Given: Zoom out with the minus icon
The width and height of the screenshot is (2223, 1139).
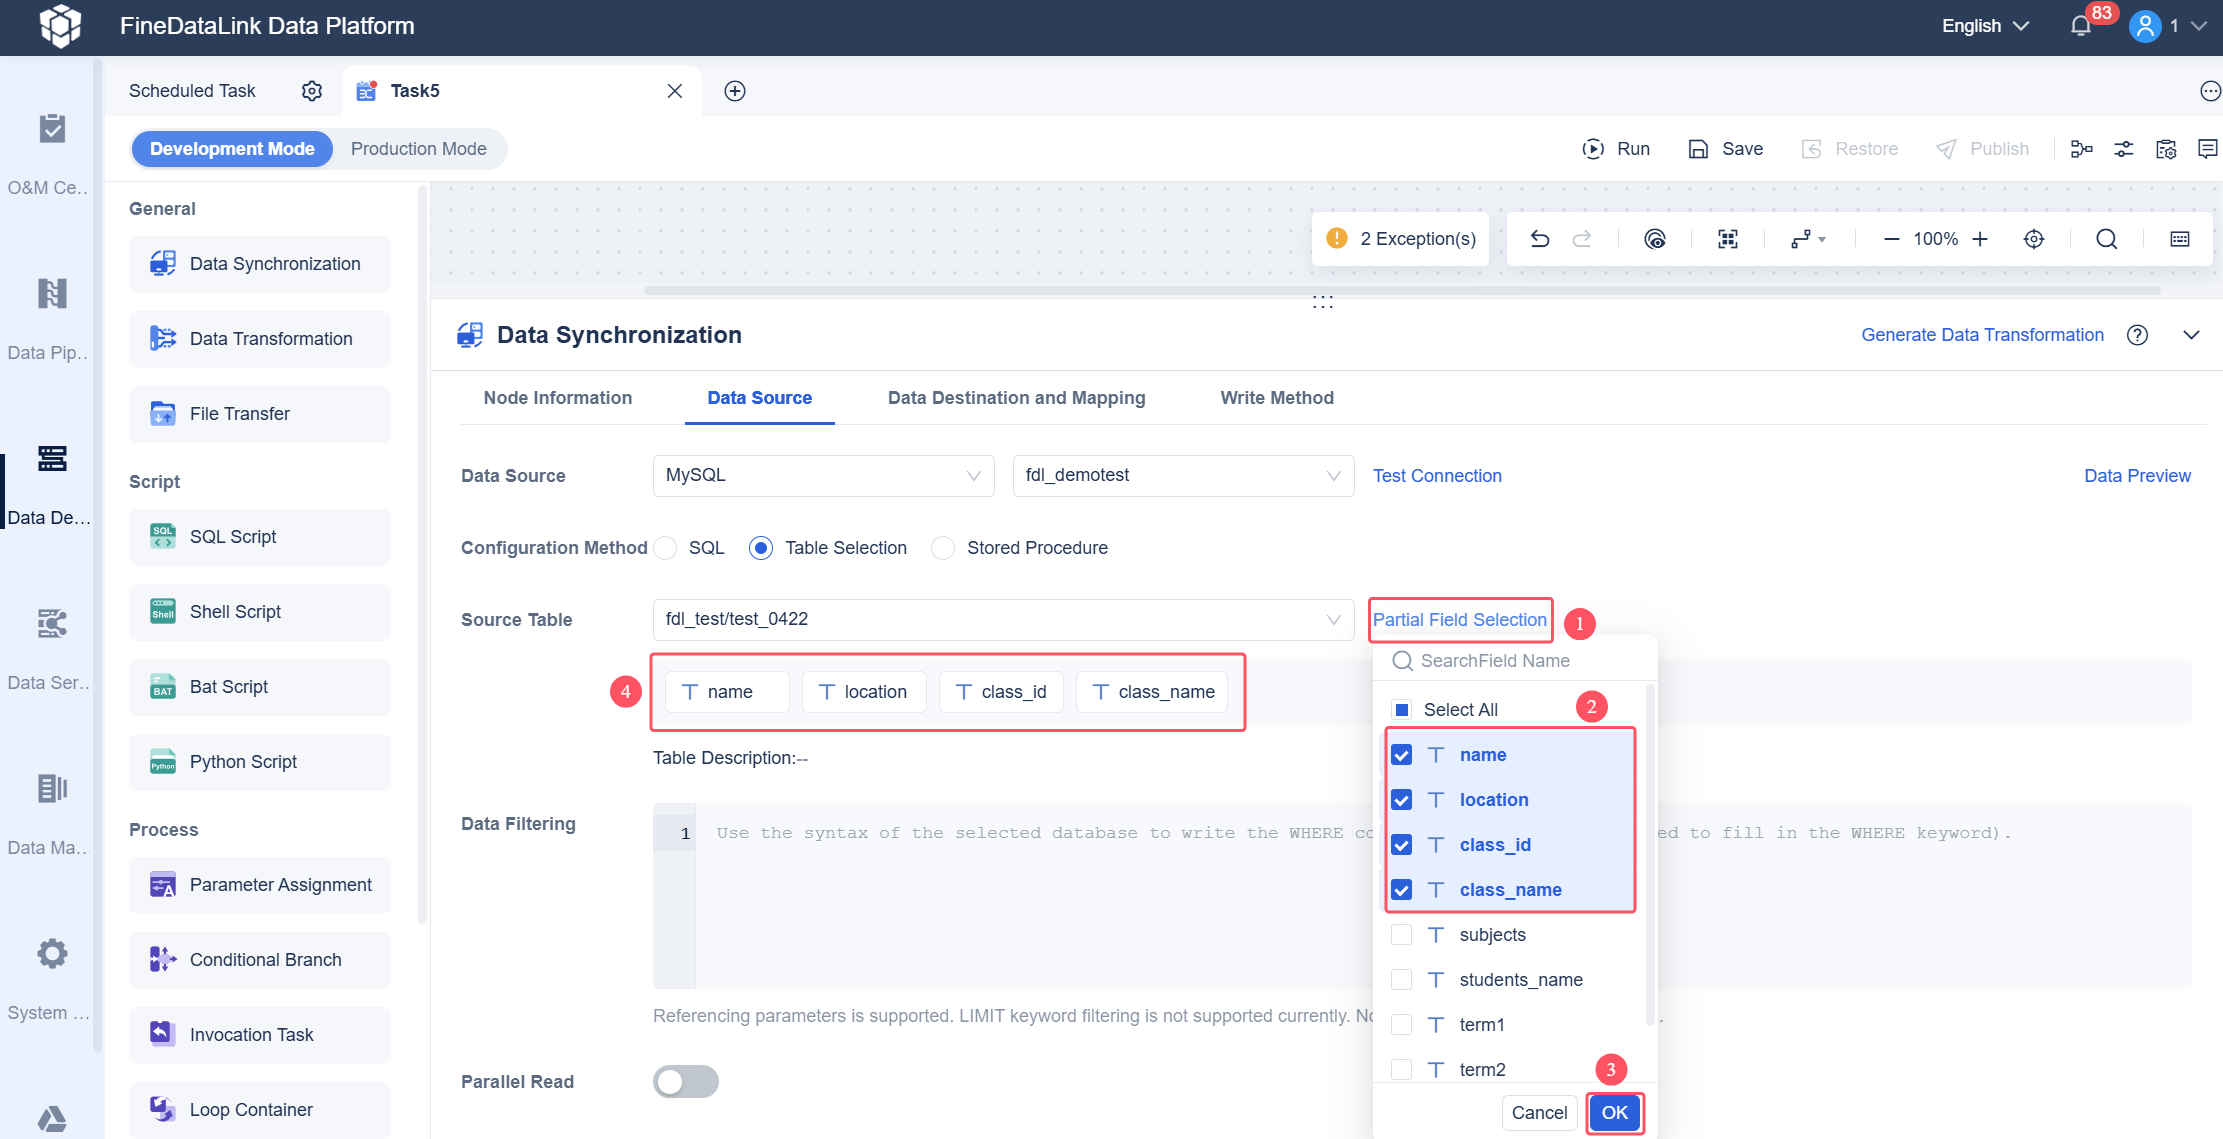Looking at the screenshot, I should point(1891,239).
